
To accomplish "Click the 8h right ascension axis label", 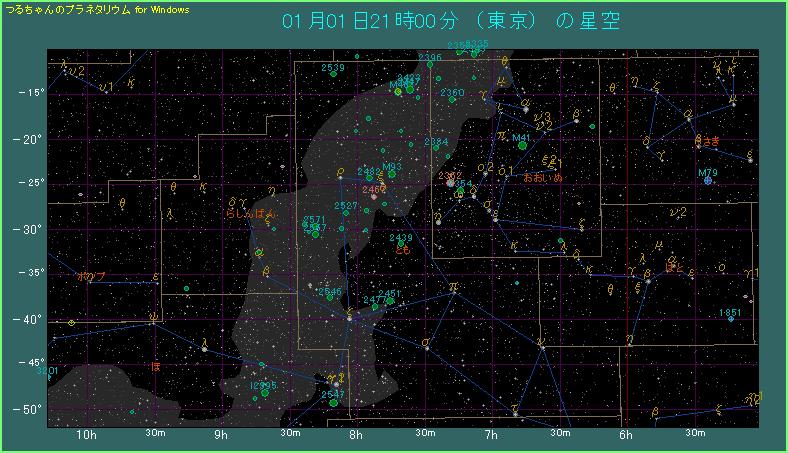I will tap(356, 435).
